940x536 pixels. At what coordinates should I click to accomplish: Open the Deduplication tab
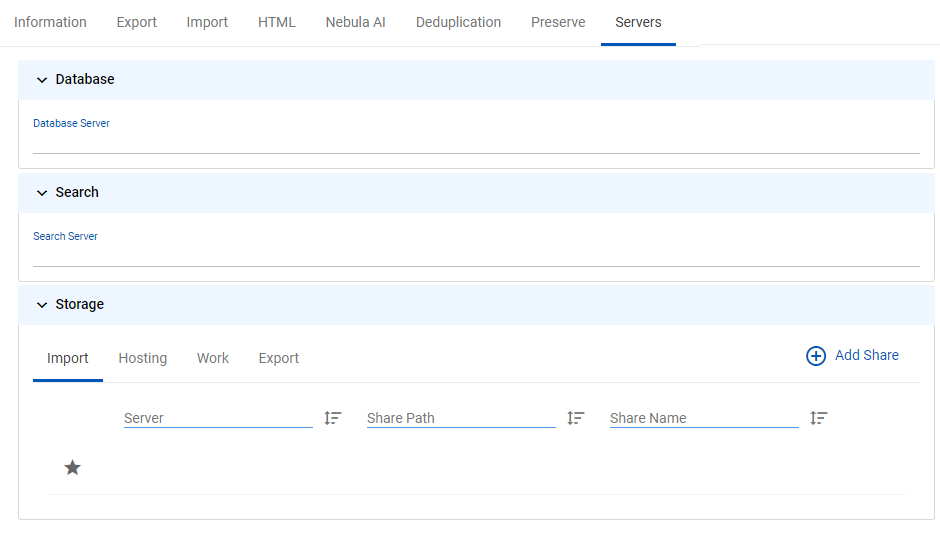459,22
